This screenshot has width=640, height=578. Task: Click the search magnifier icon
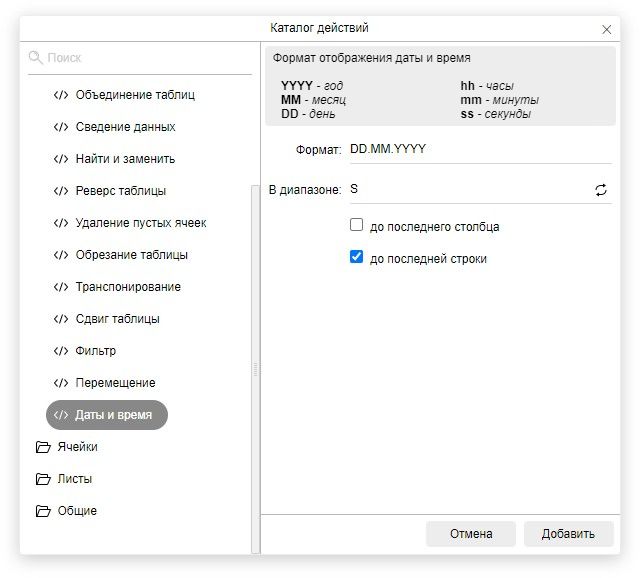tap(36, 58)
